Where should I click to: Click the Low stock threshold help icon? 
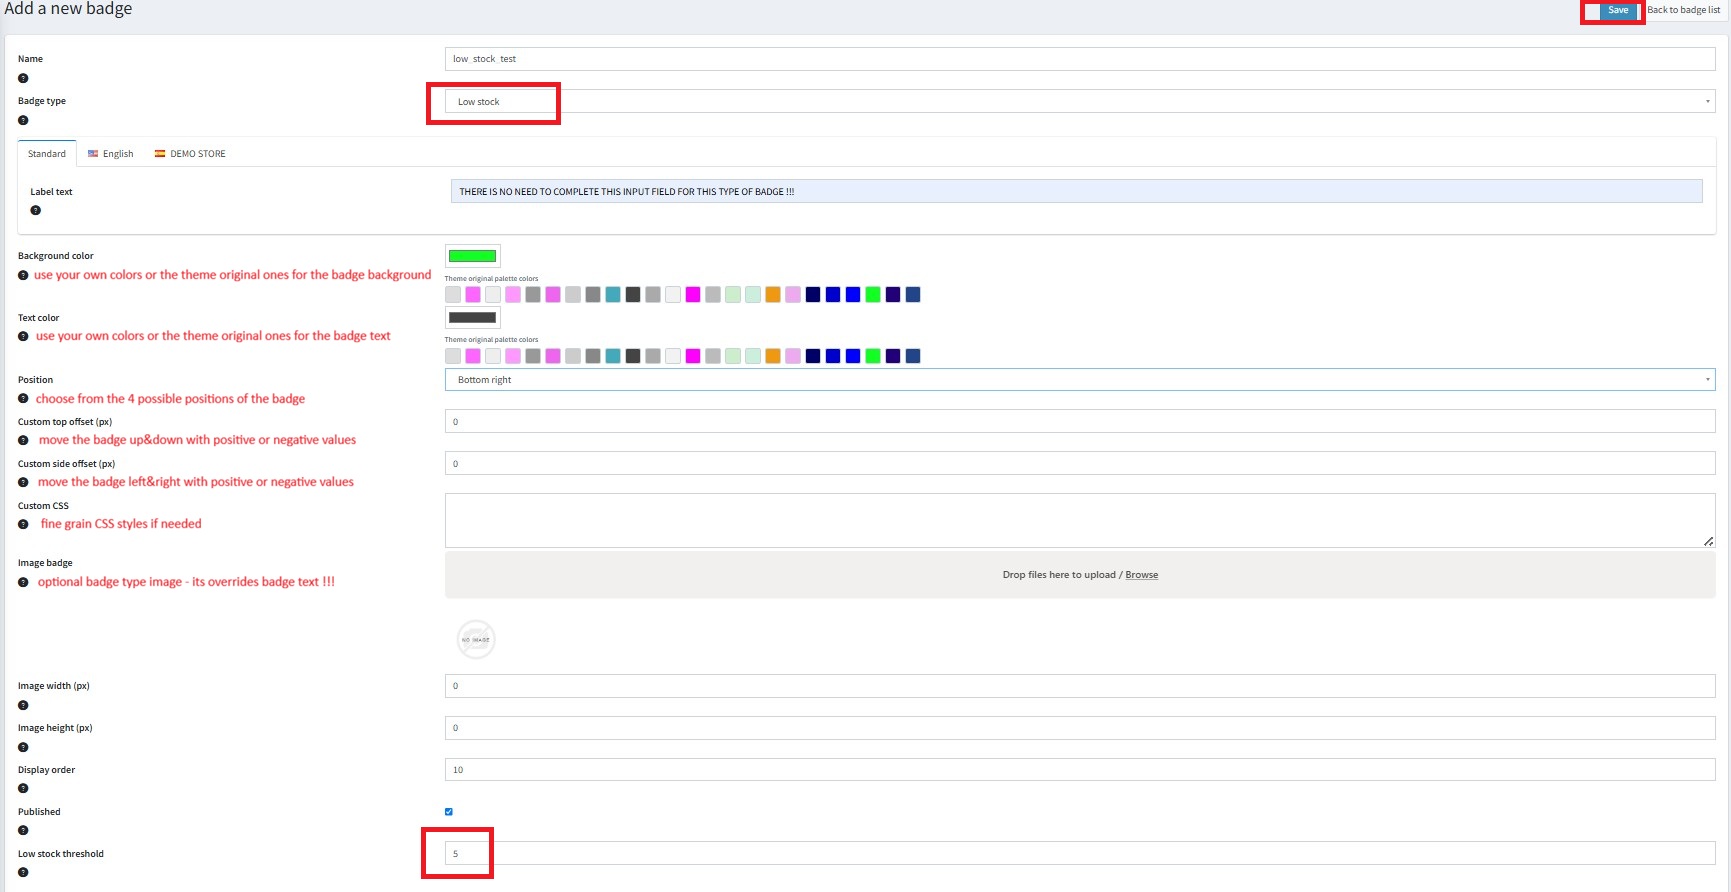[23, 872]
